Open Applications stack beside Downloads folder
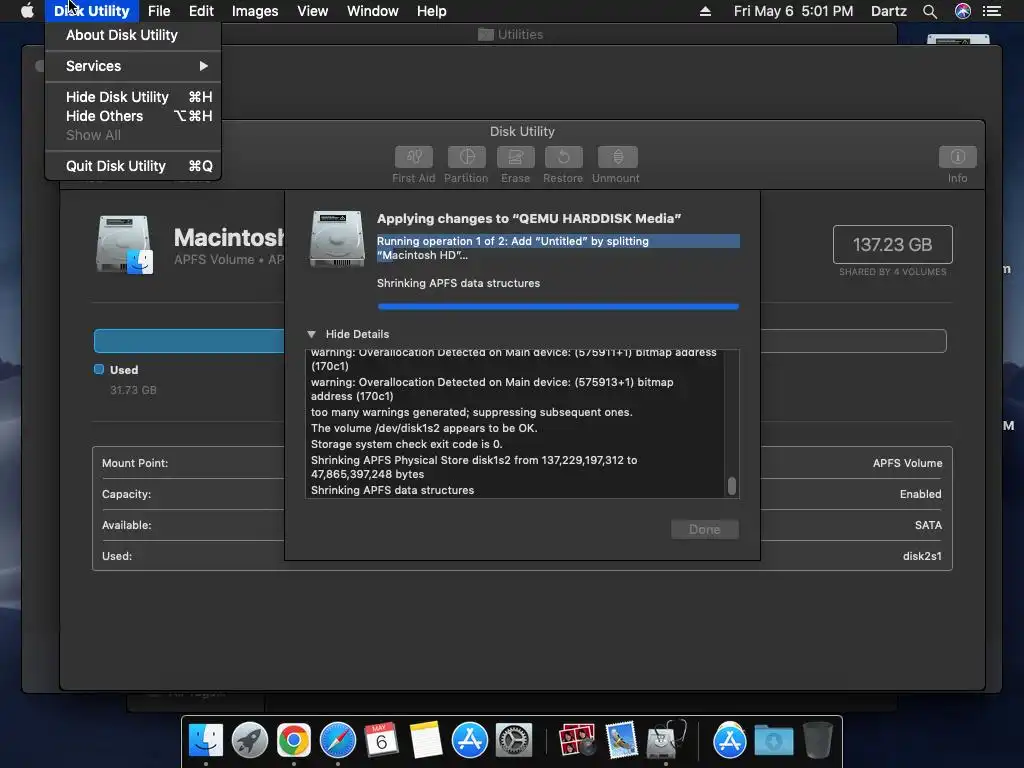 point(729,741)
